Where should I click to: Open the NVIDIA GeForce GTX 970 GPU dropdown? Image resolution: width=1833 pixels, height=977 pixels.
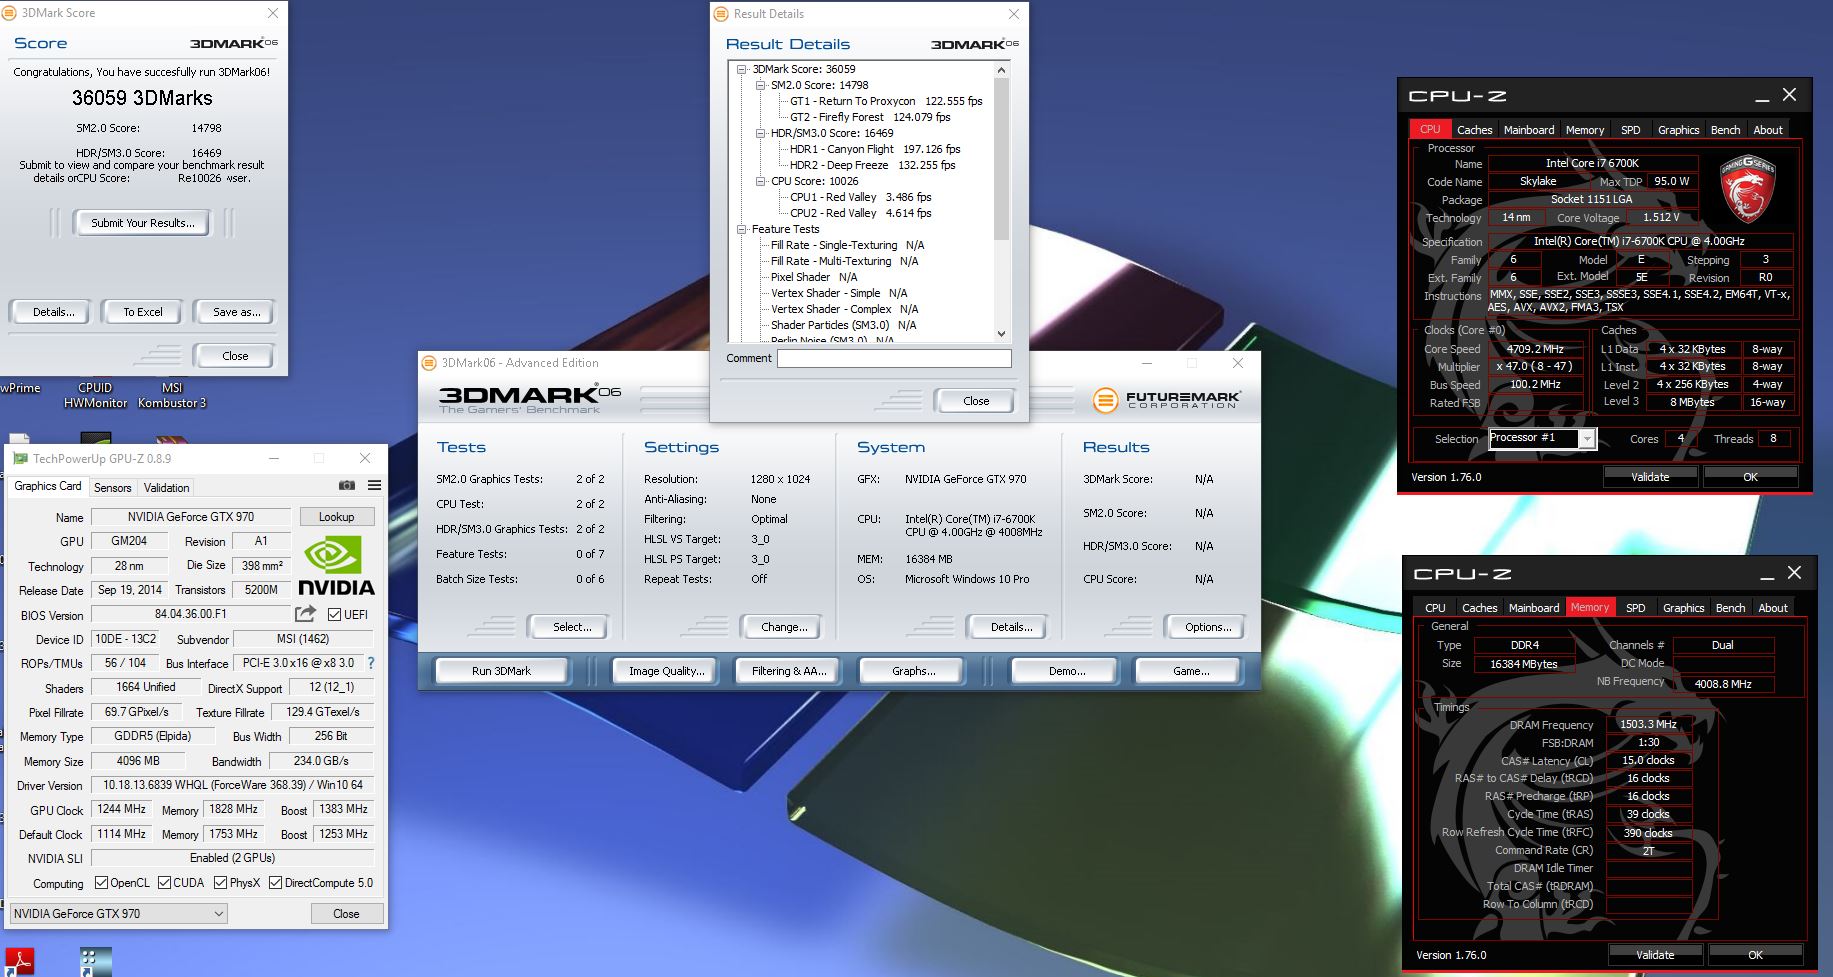pyautogui.click(x=119, y=913)
